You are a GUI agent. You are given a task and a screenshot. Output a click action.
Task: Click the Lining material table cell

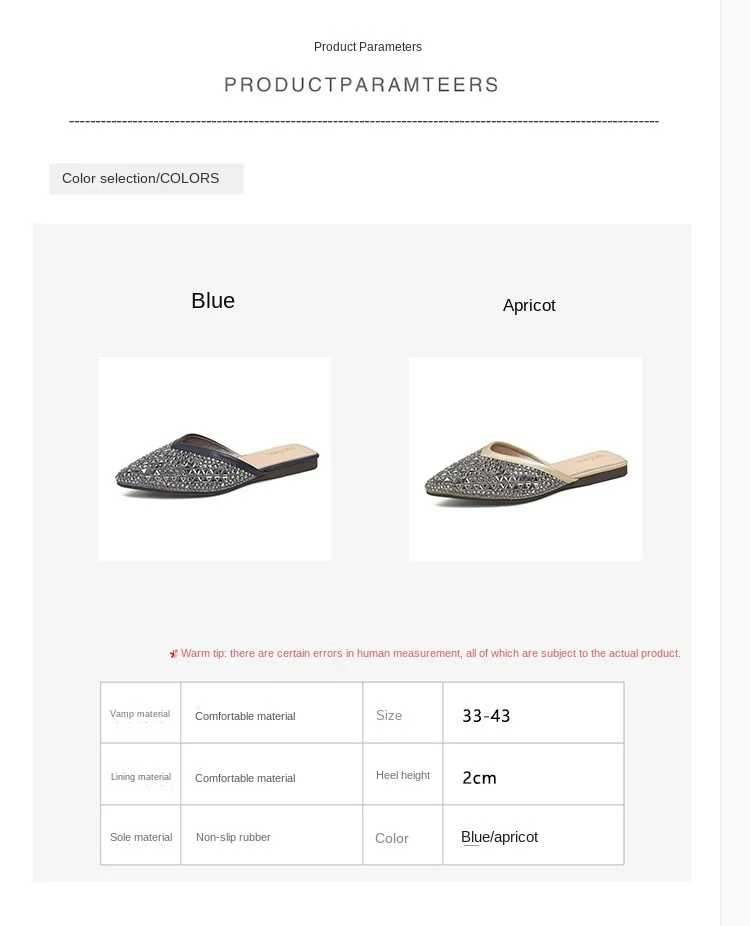141,774
